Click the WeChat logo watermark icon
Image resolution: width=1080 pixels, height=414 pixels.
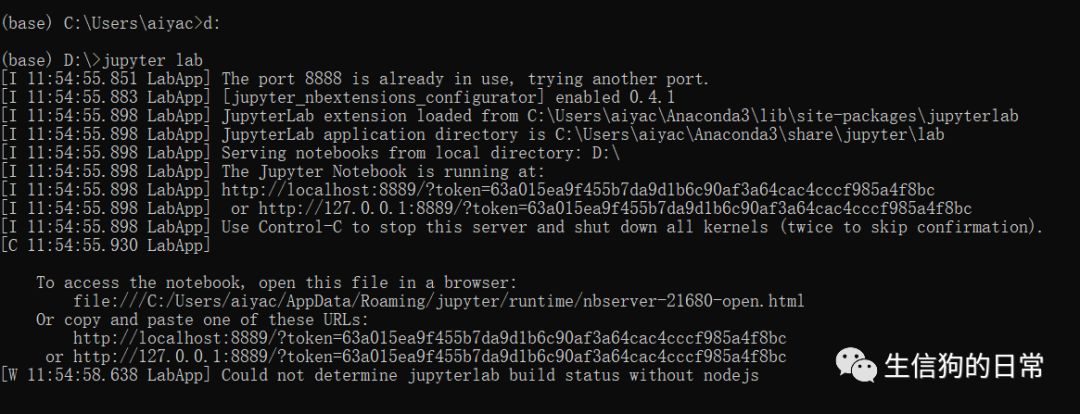(x=856, y=365)
